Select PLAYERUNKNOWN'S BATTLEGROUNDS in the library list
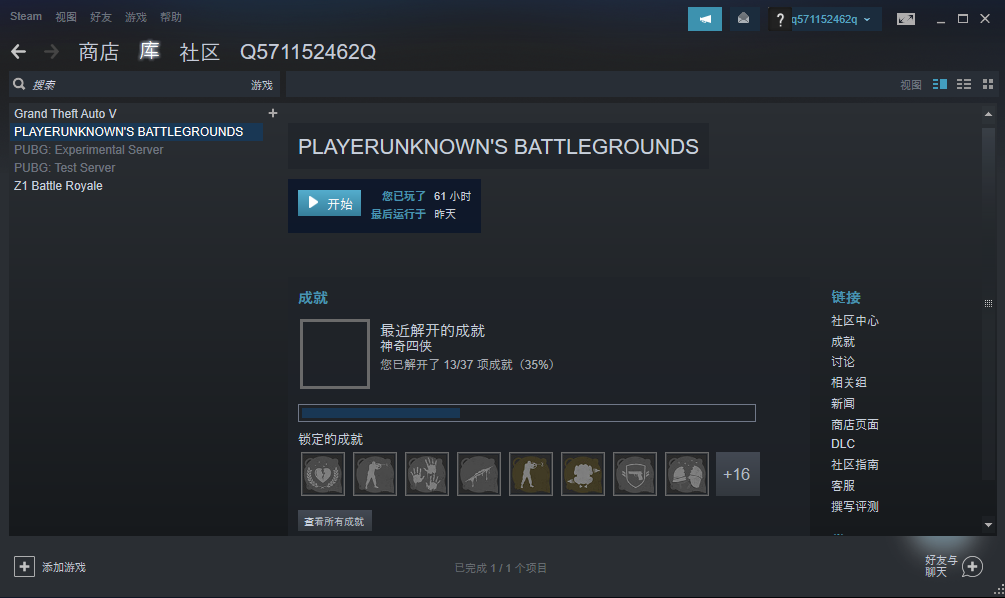This screenshot has height=598, width=1005. tap(136, 131)
